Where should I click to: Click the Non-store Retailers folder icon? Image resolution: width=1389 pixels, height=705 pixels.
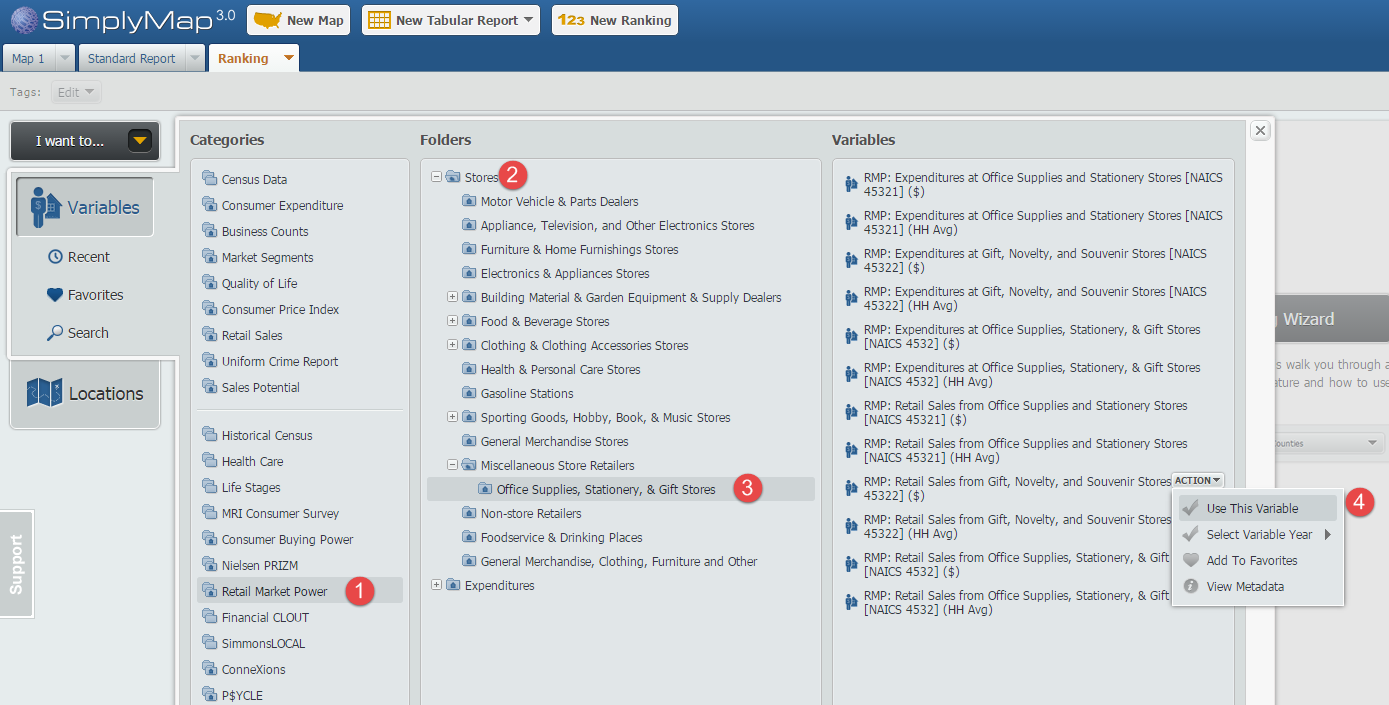pyautogui.click(x=469, y=512)
